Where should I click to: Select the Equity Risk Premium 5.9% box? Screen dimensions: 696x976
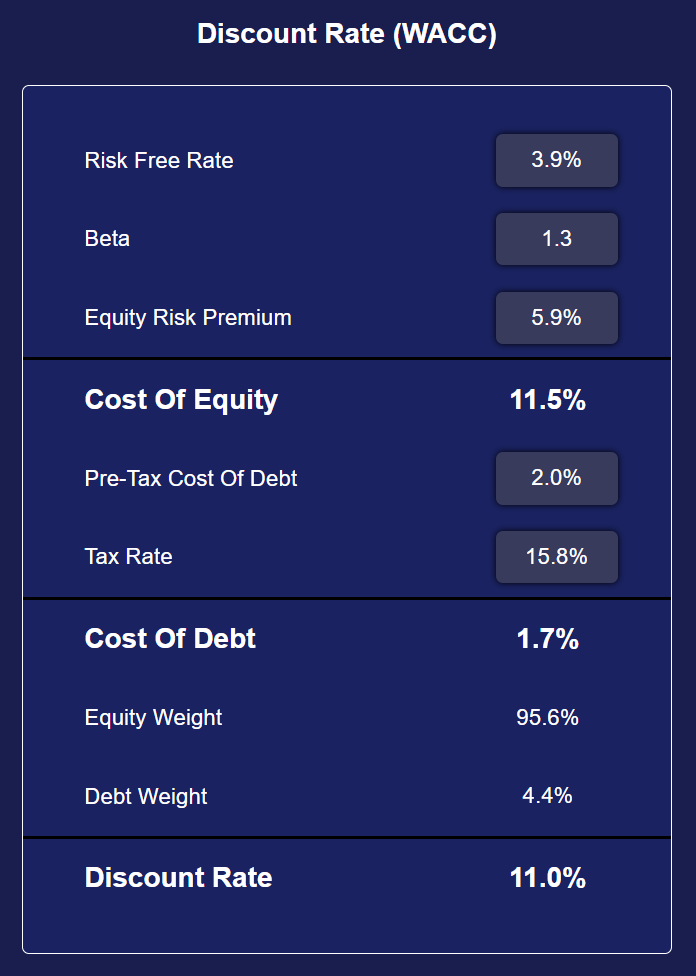click(557, 318)
